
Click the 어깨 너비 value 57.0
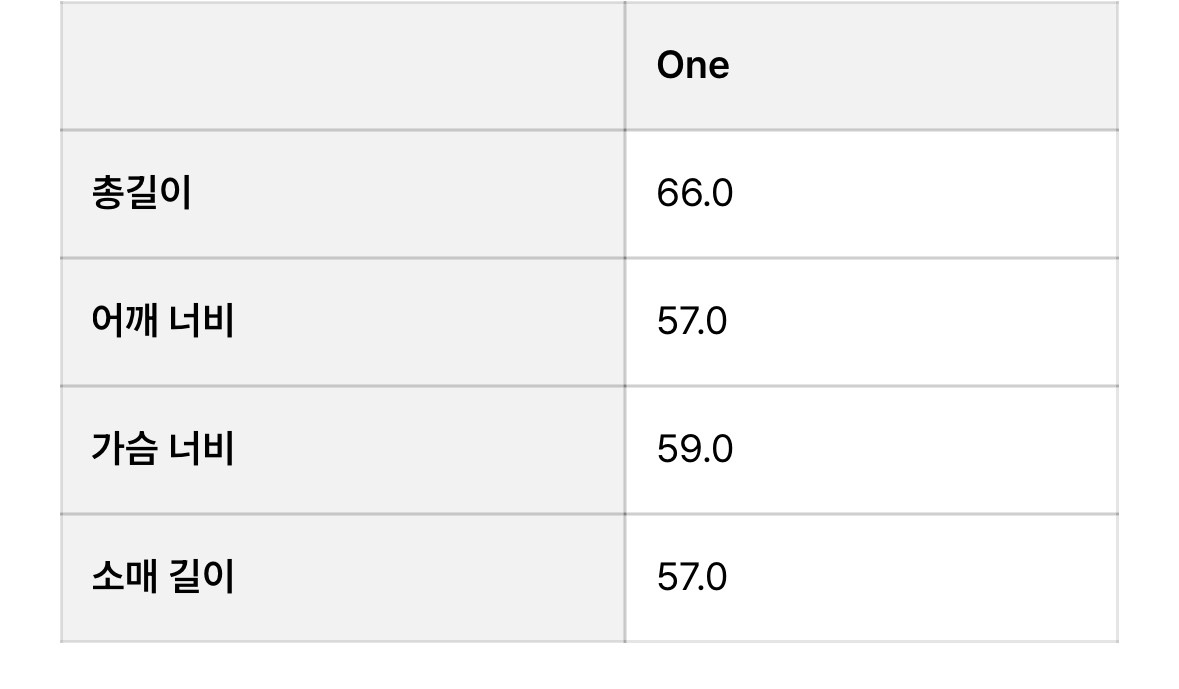coord(691,321)
